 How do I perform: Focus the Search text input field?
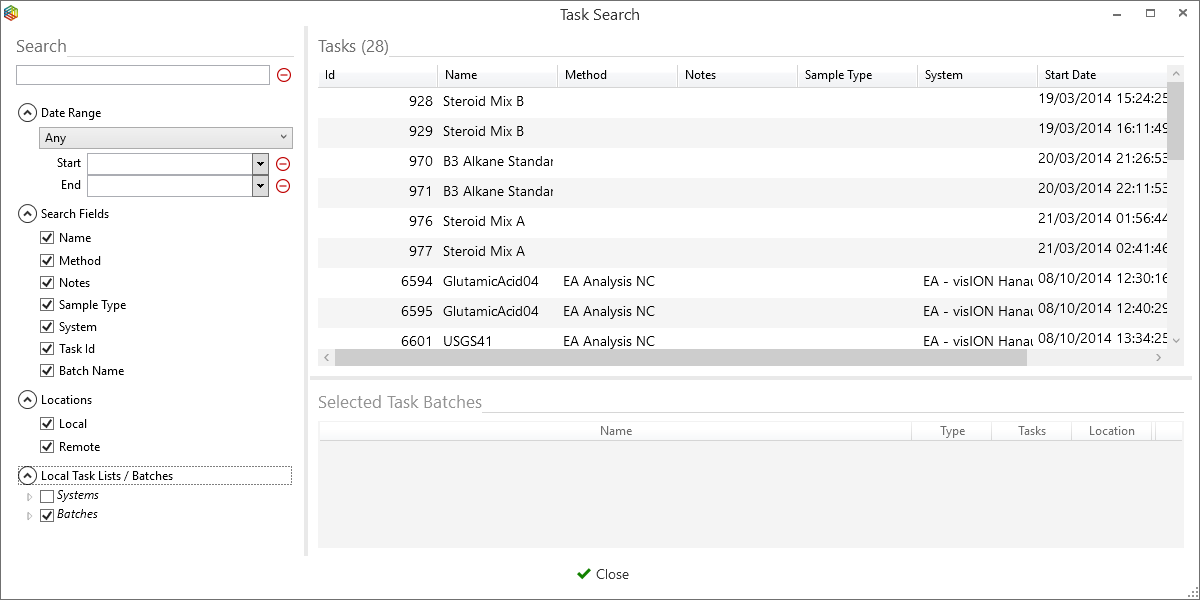143,75
